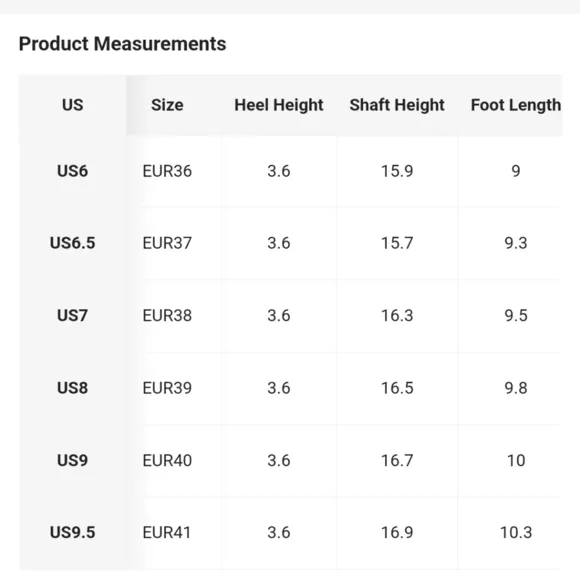The height and width of the screenshot is (580, 580).
Task: Select the US8 row label
Action: [72, 388]
